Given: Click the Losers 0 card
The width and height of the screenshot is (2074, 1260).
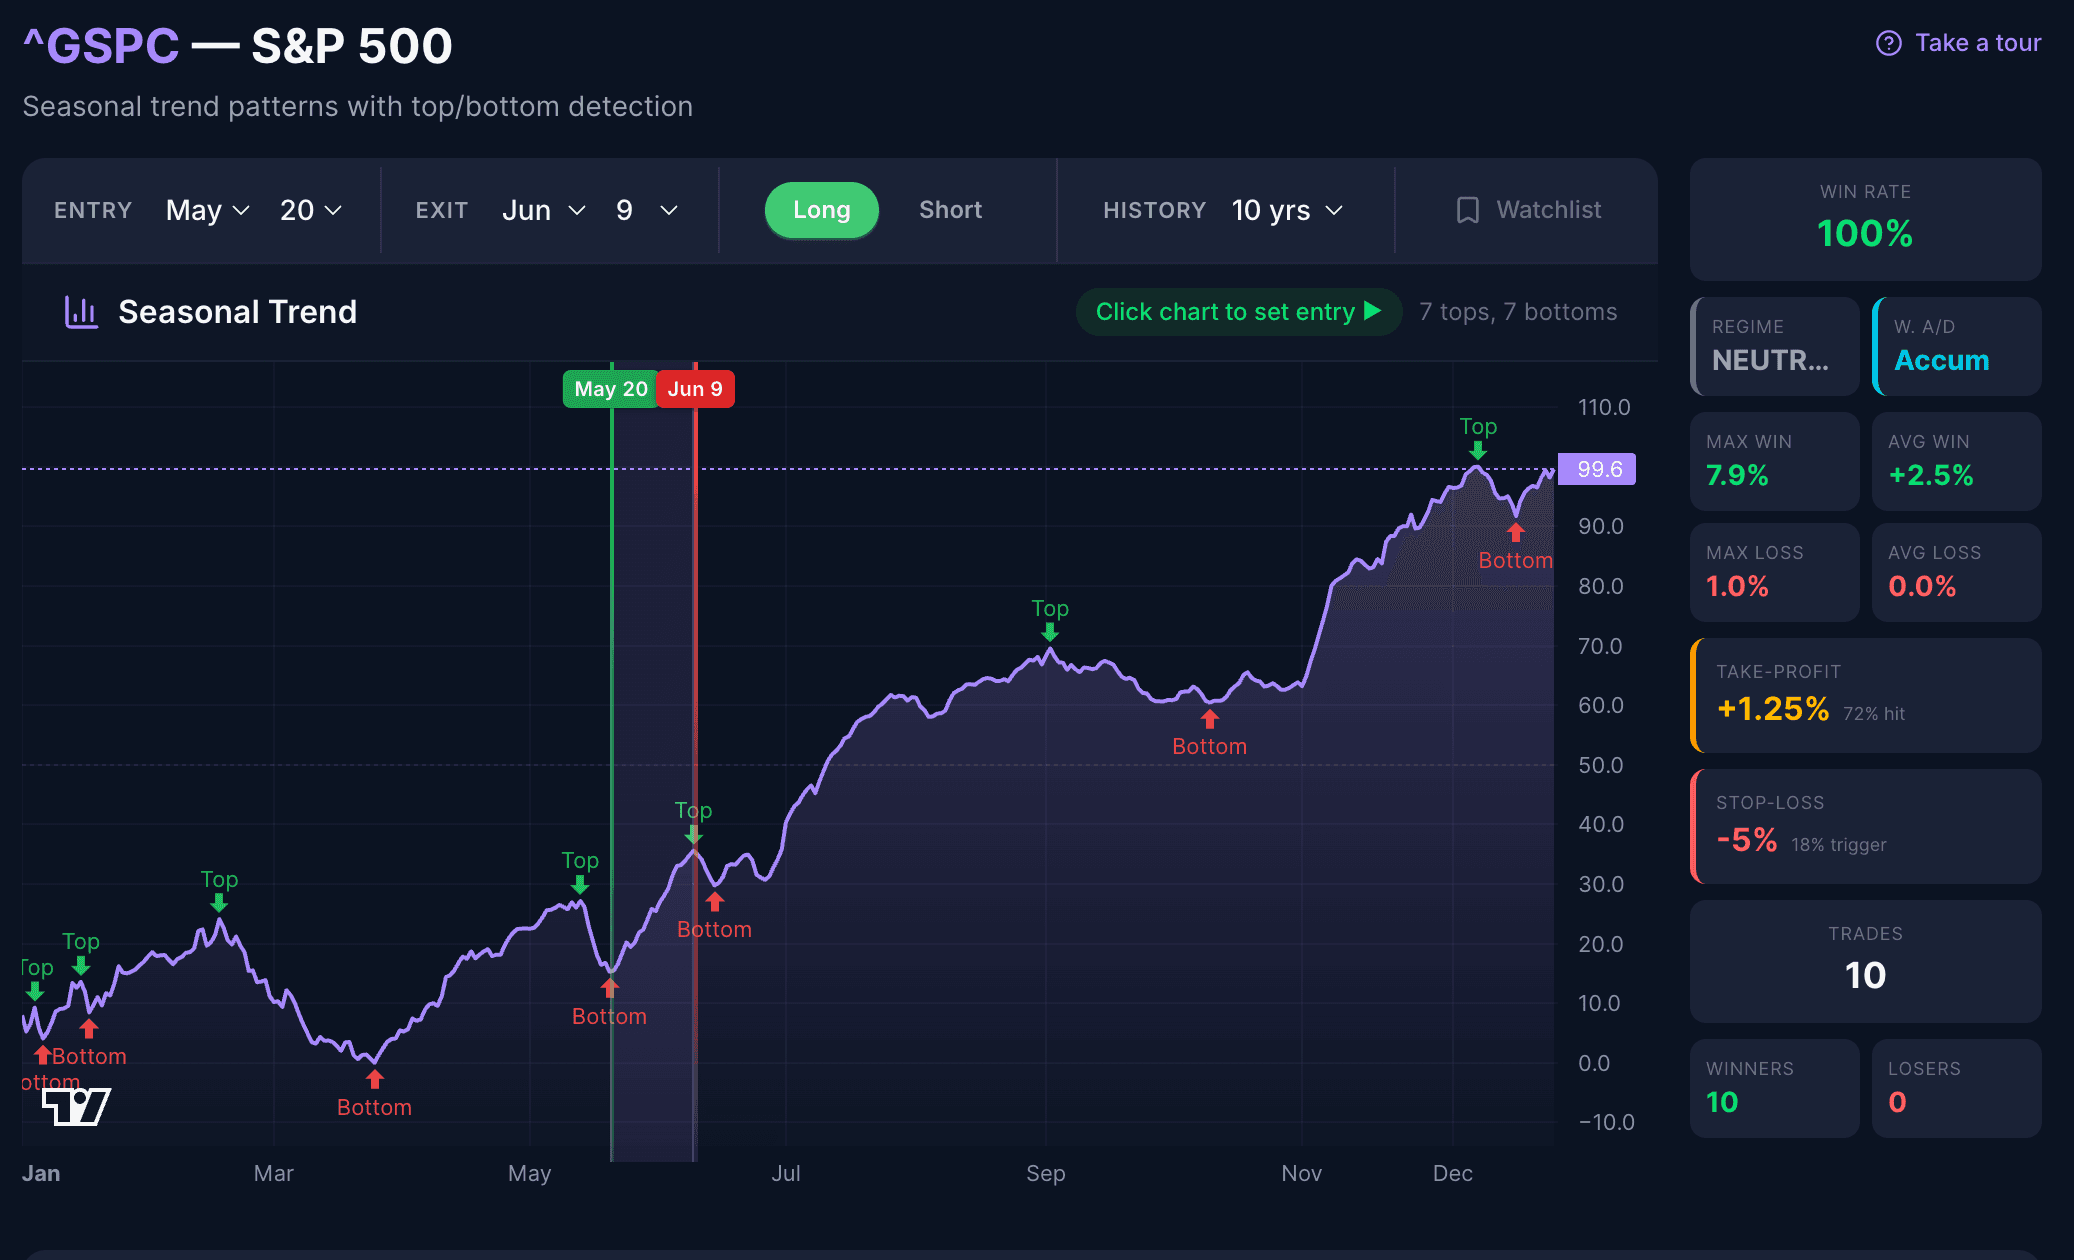Looking at the screenshot, I should click(1957, 1088).
